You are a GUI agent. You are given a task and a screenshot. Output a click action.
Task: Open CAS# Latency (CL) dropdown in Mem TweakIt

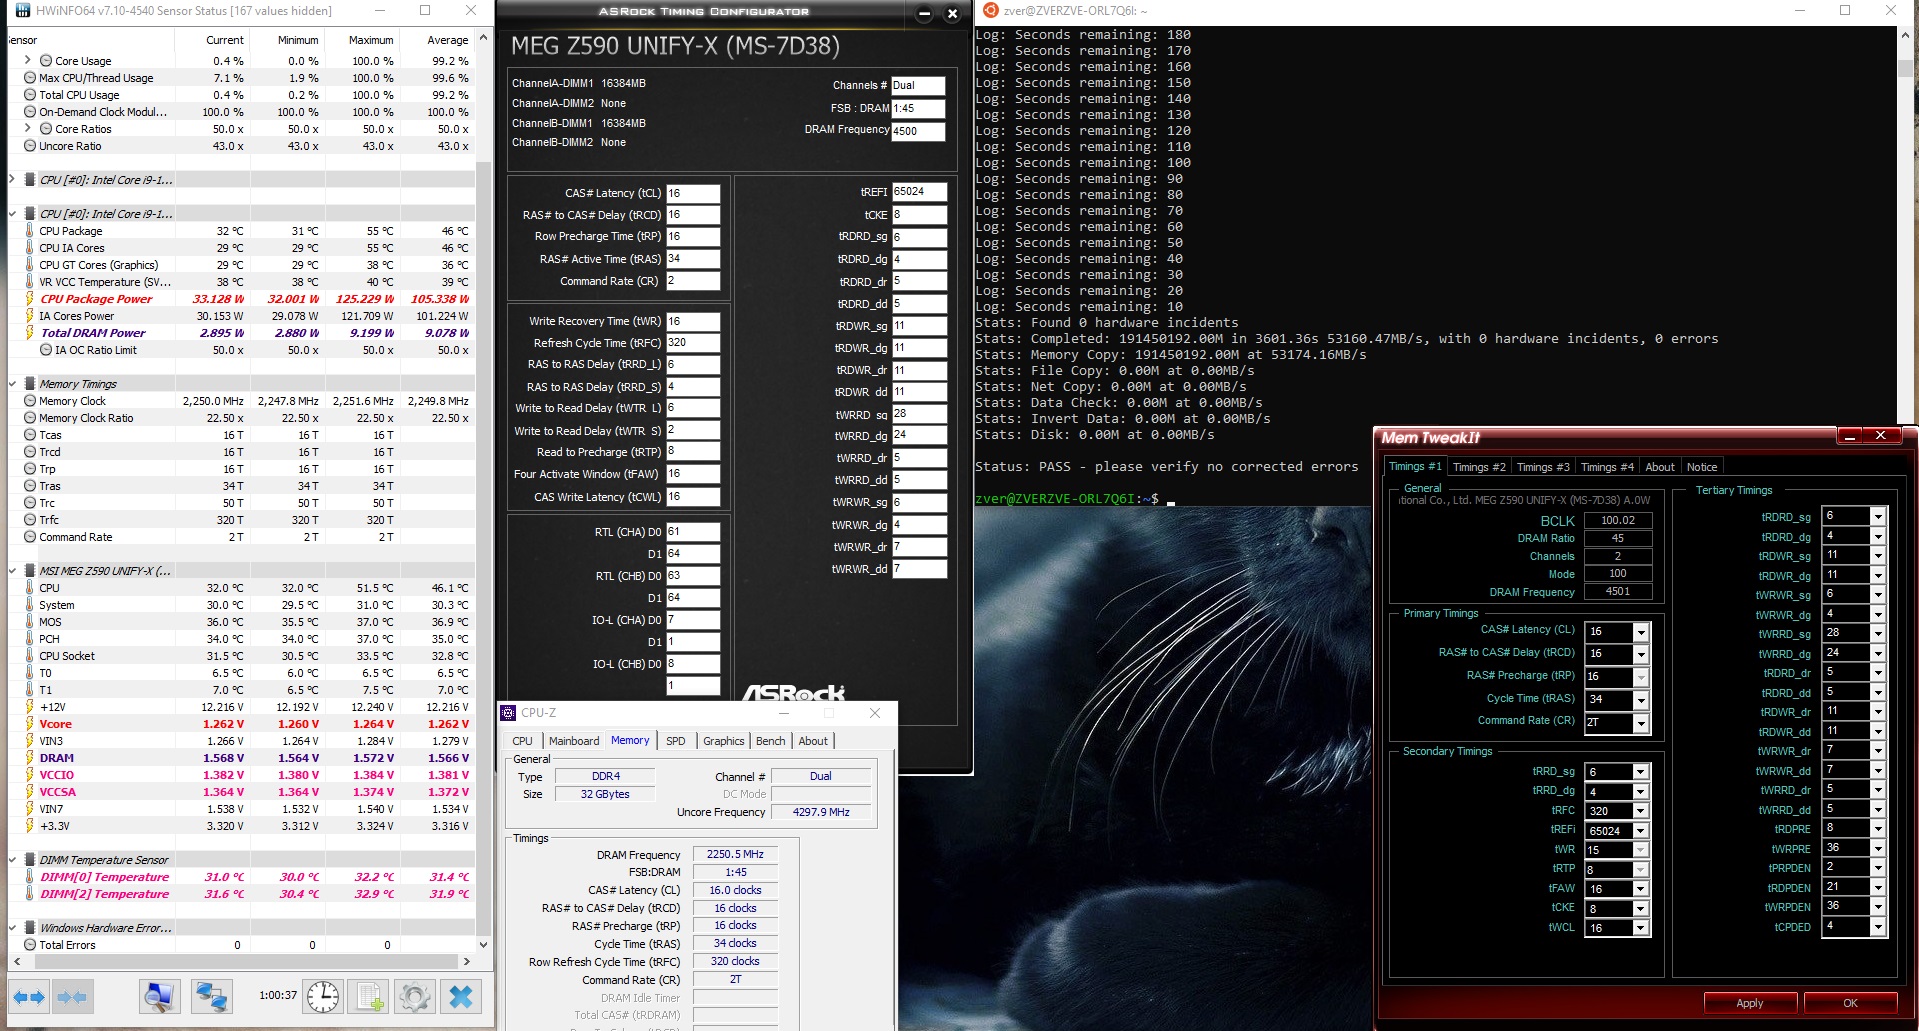click(1641, 632)
